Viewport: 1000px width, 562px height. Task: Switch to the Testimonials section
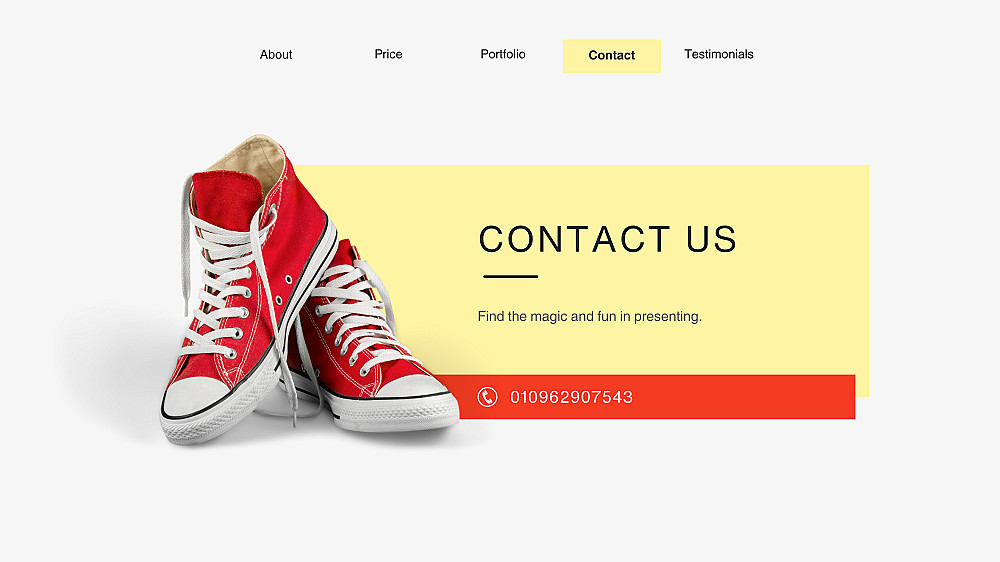[x=719, y=54]
